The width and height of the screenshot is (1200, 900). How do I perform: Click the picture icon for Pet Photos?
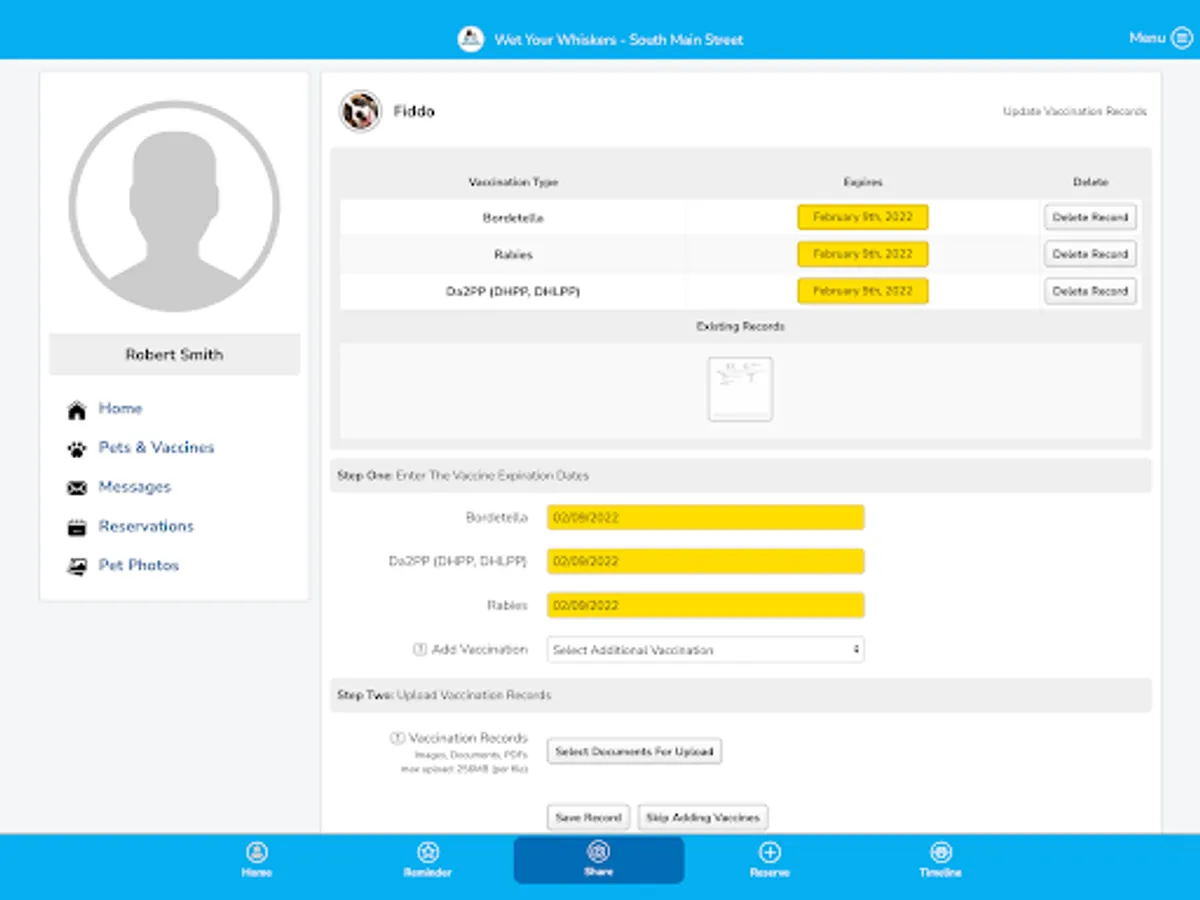point(77,567)
